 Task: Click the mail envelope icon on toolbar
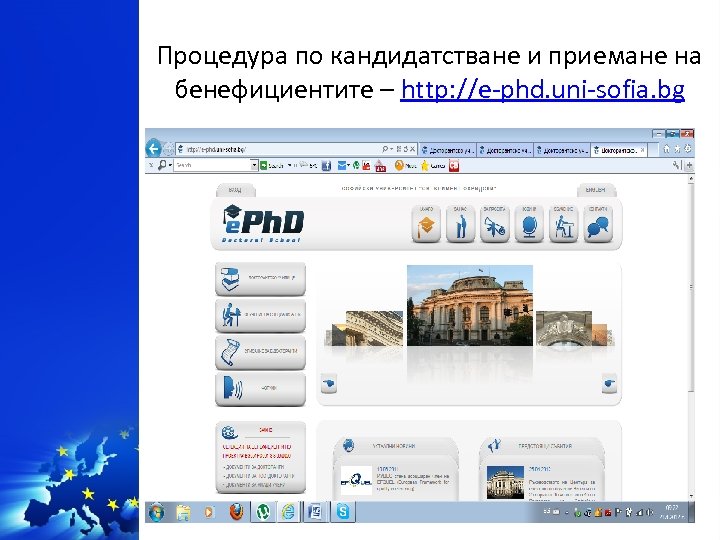(342, 165)
